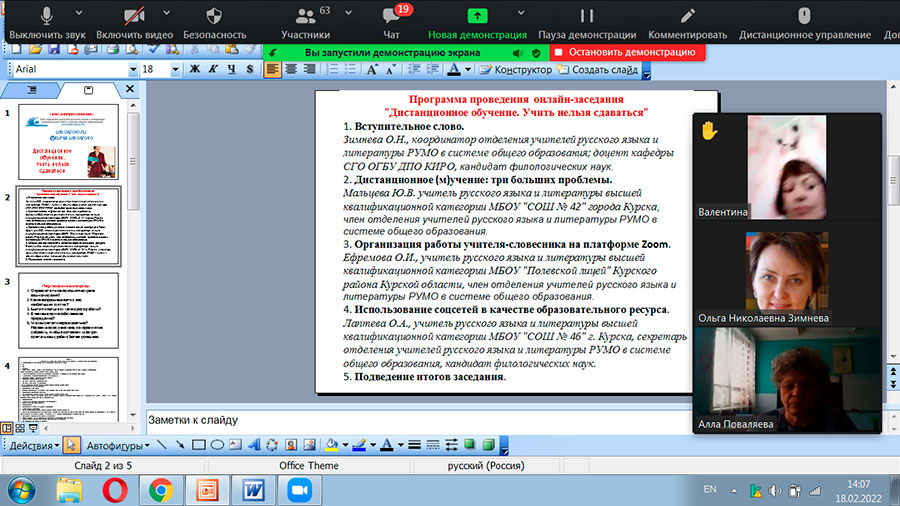900x506 pixels.
Task: Open Arial font name dropdown
Action: coord(133,69)
